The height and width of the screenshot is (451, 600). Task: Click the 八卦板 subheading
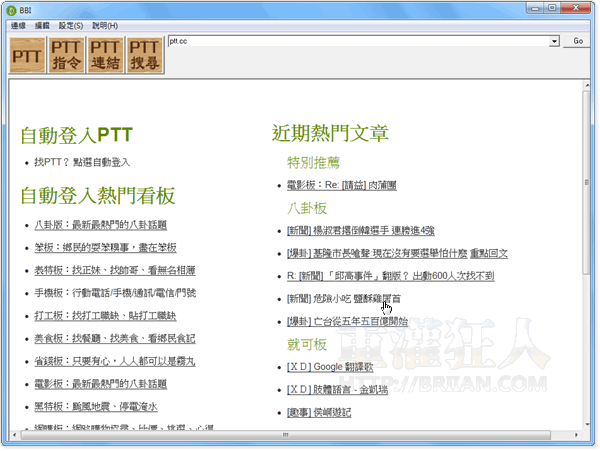(x=307, y=208)
